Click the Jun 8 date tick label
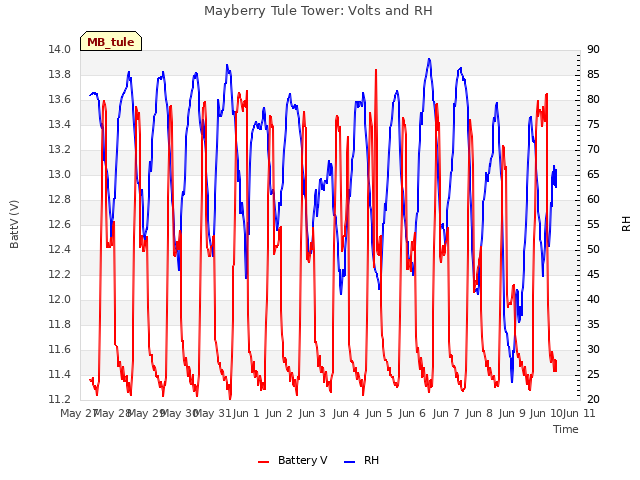 point(479,414)
